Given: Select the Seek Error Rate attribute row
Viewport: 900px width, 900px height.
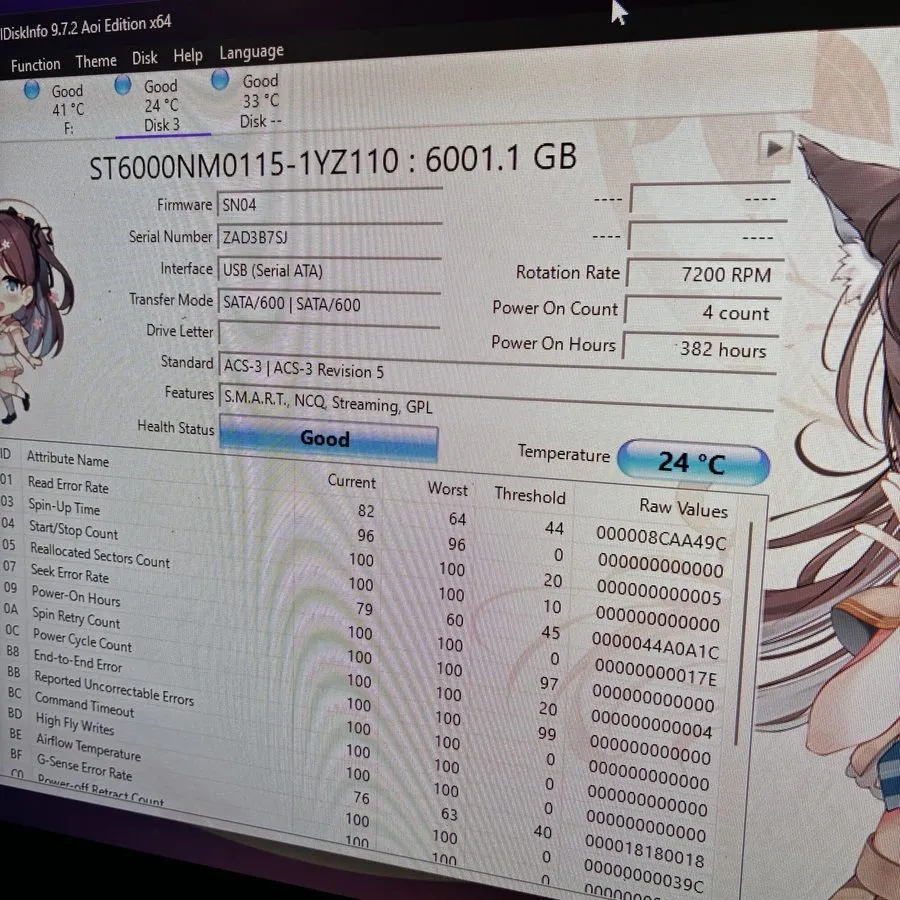Looking at the screenshot, I should (x=360, y=608).
